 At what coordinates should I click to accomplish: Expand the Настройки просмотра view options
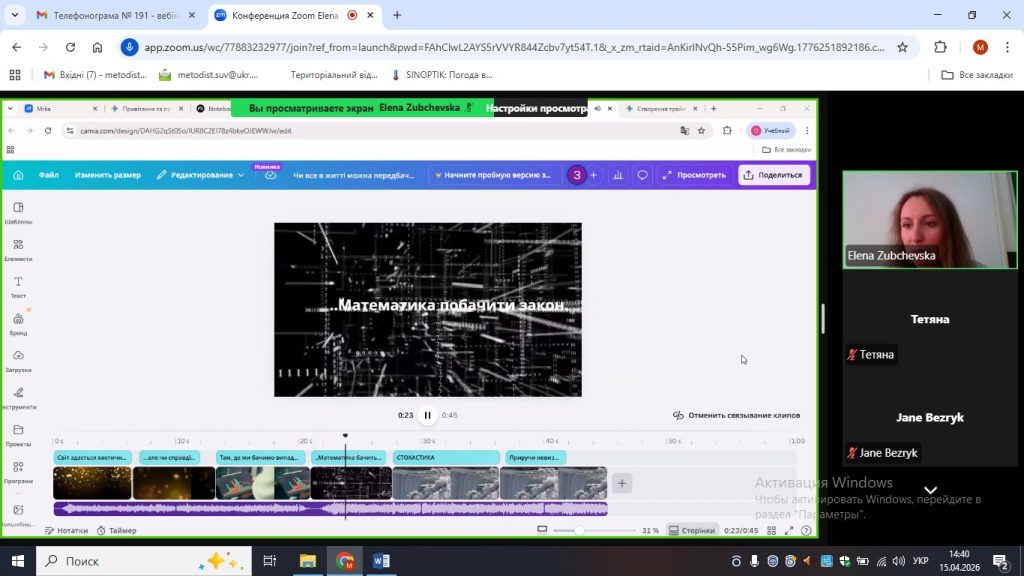click(534, 108)
